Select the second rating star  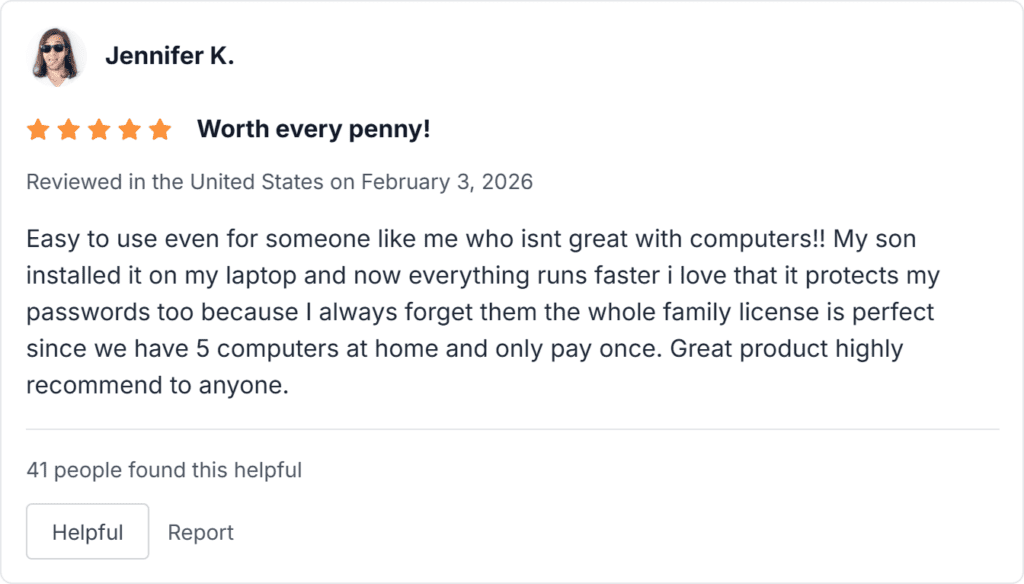pyautogui.click(x=68, y=130)
